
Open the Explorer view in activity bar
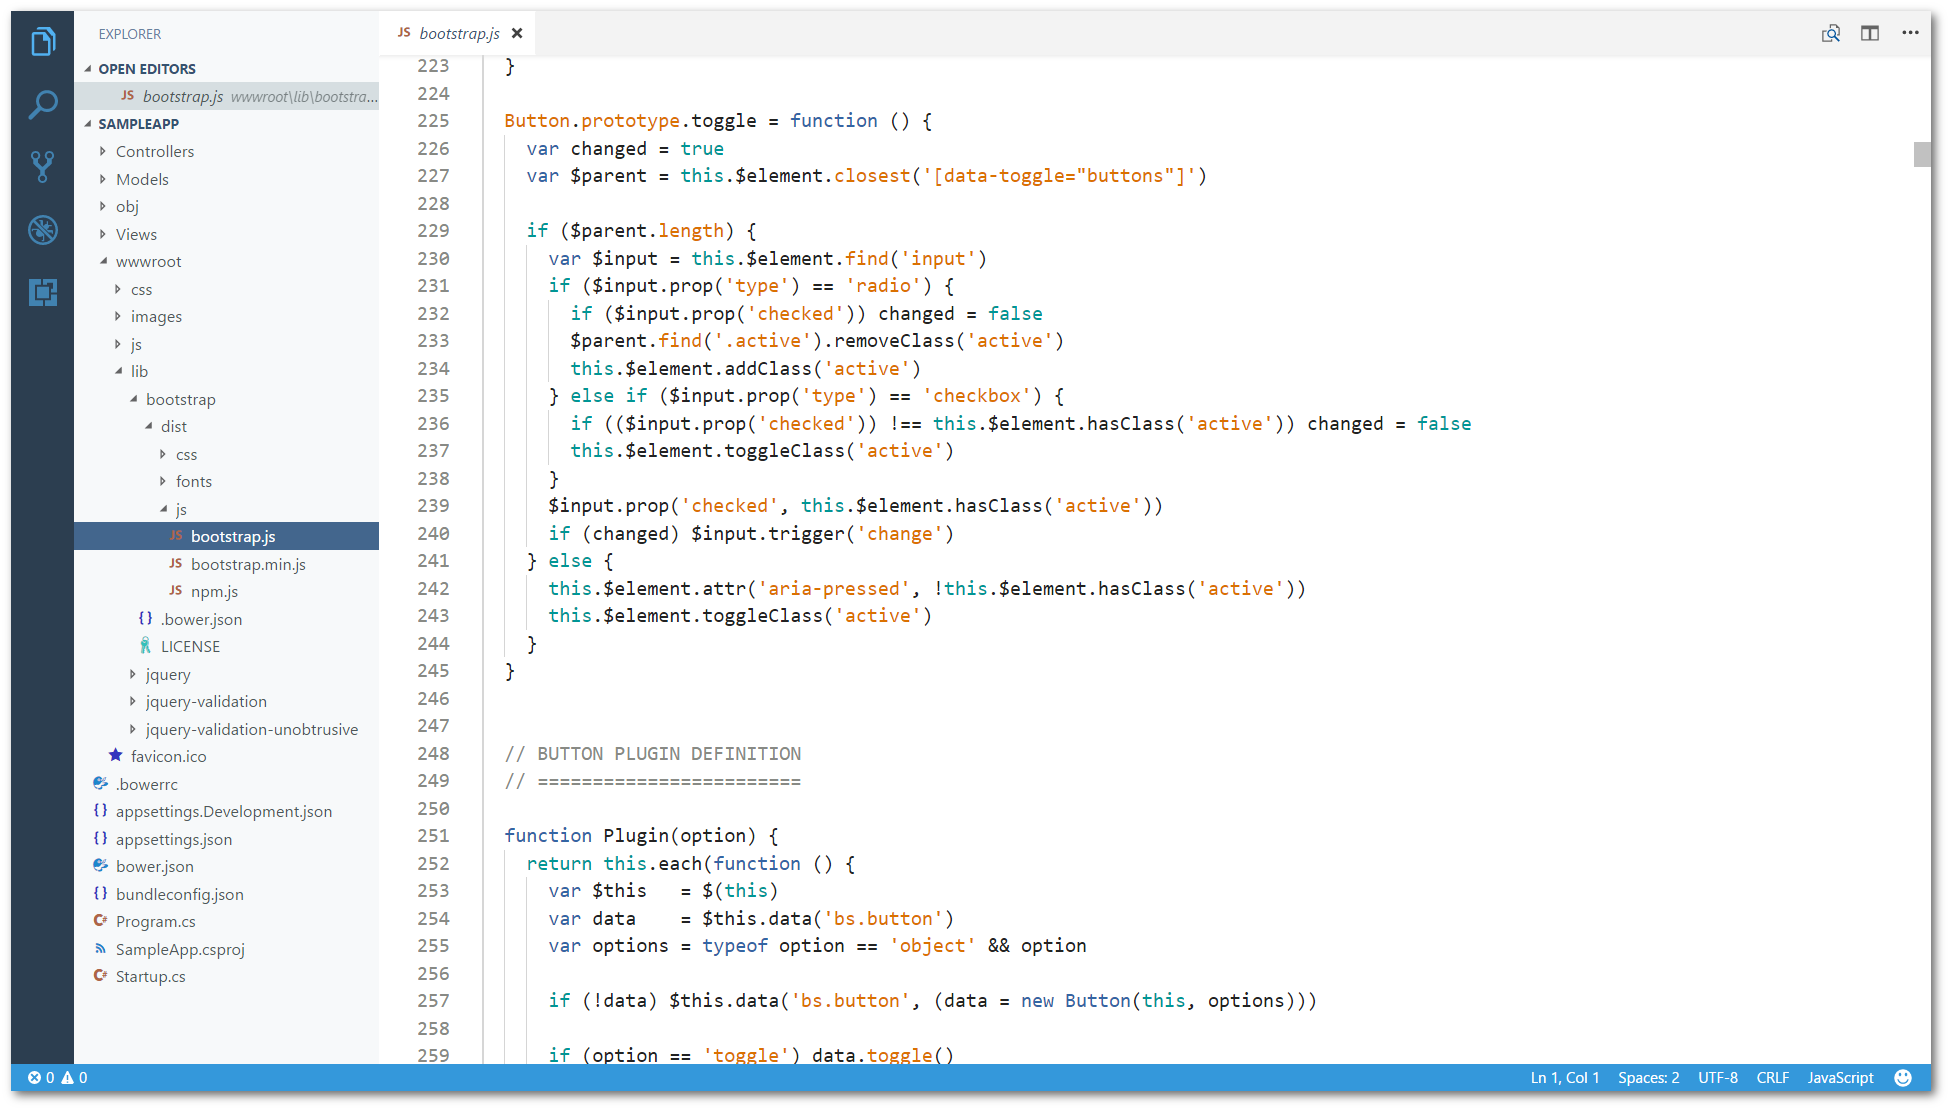(42, 42)
